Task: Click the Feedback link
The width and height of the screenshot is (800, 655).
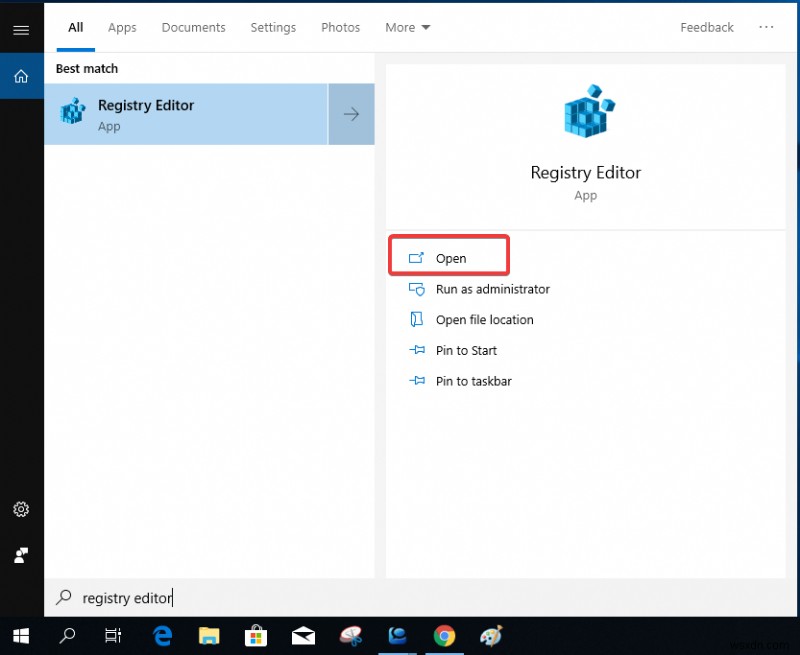Action: coord(706,27)
